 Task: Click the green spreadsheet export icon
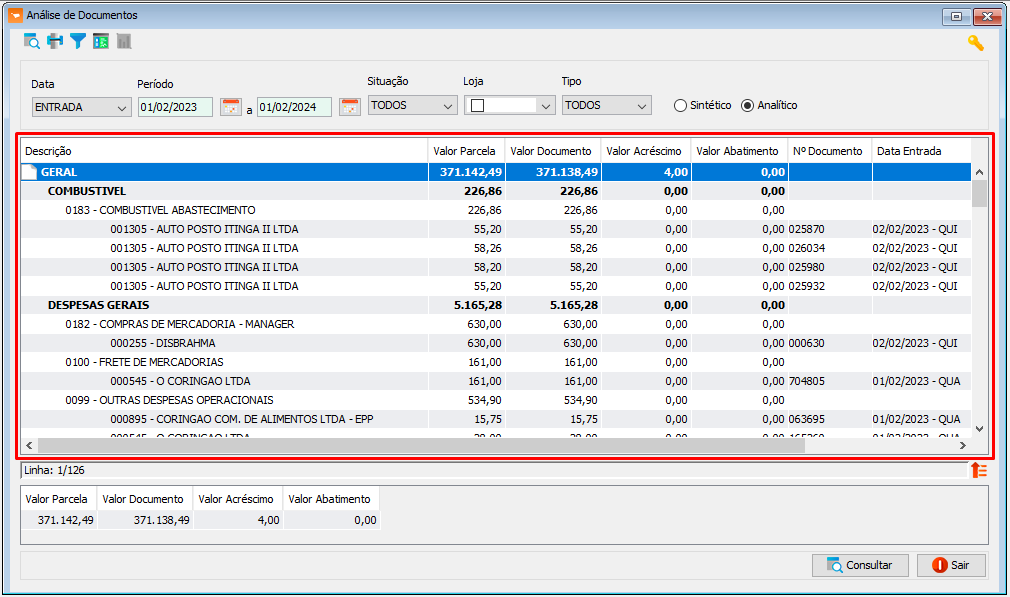pos(101,42)
